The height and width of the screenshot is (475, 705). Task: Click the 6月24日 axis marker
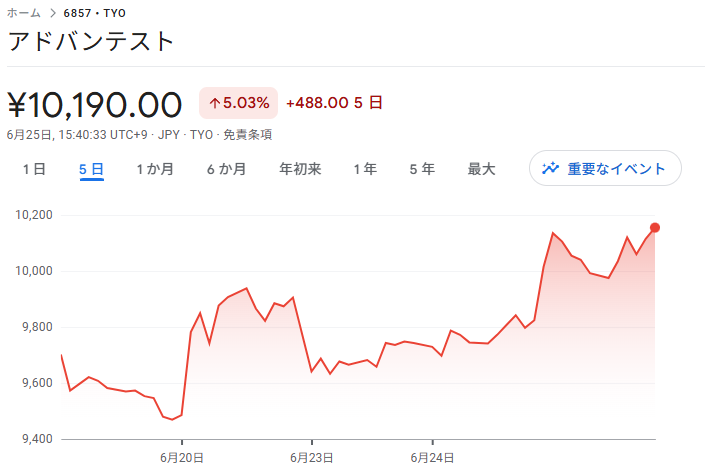click(432, 458)
